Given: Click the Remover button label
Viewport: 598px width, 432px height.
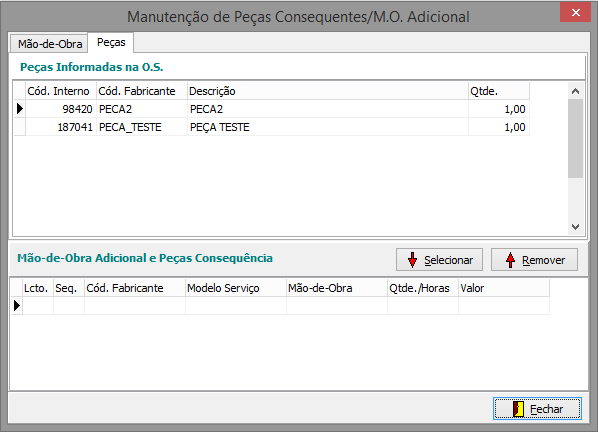Looking at the screenshot, I should [543, 260].
